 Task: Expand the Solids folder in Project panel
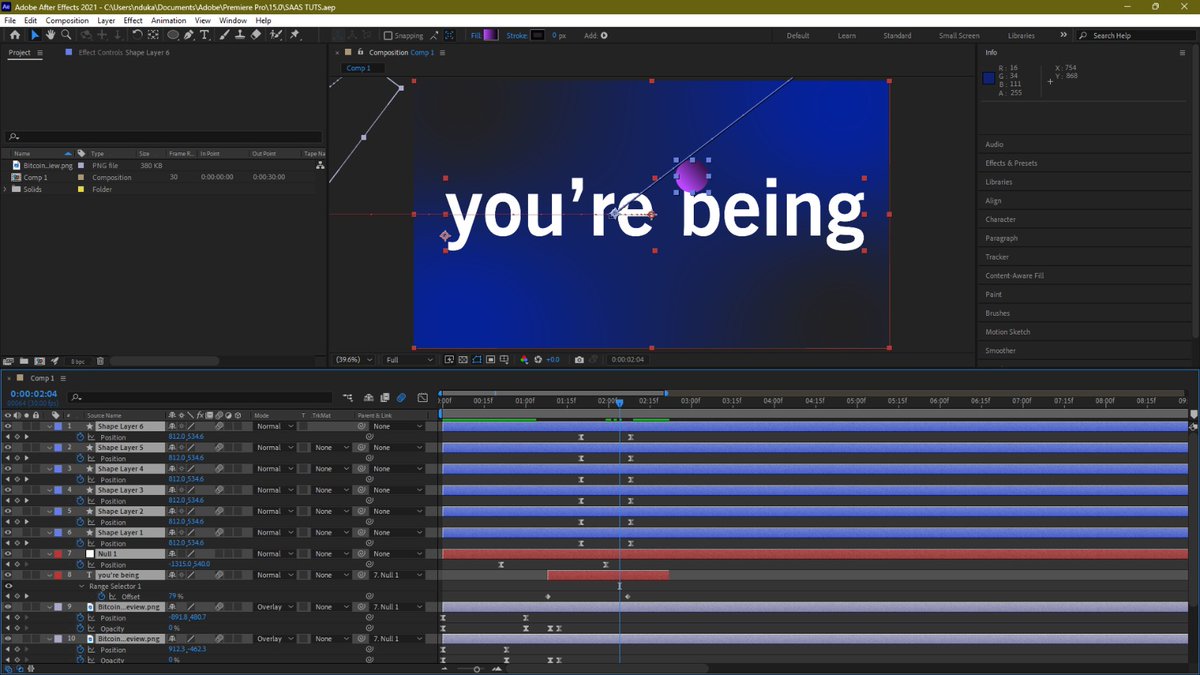[6, 189]
